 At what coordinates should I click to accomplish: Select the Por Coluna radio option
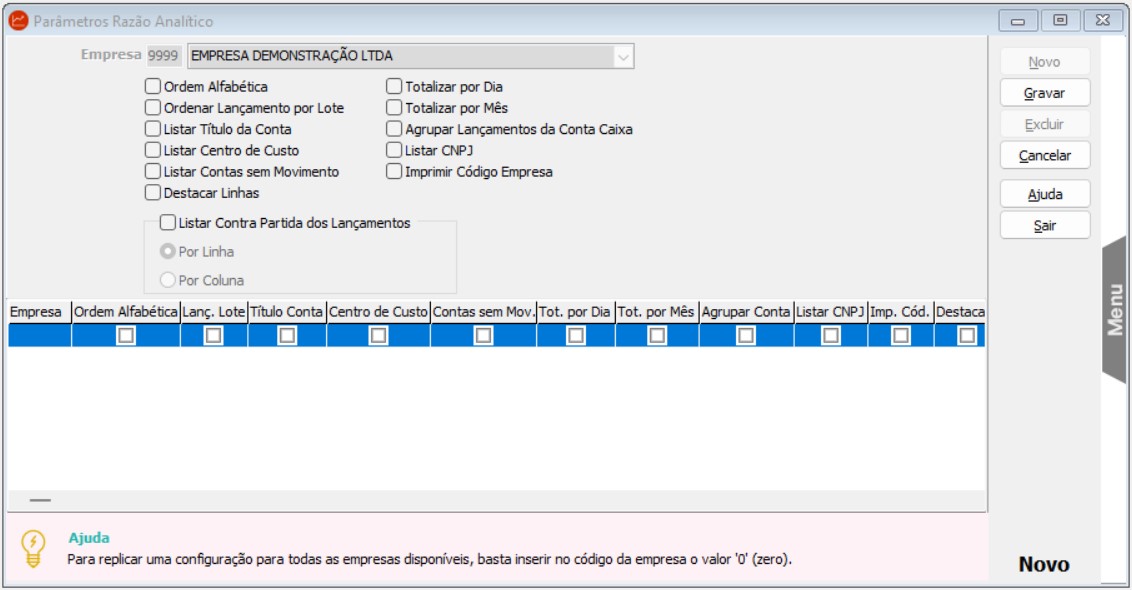point(167,279)
